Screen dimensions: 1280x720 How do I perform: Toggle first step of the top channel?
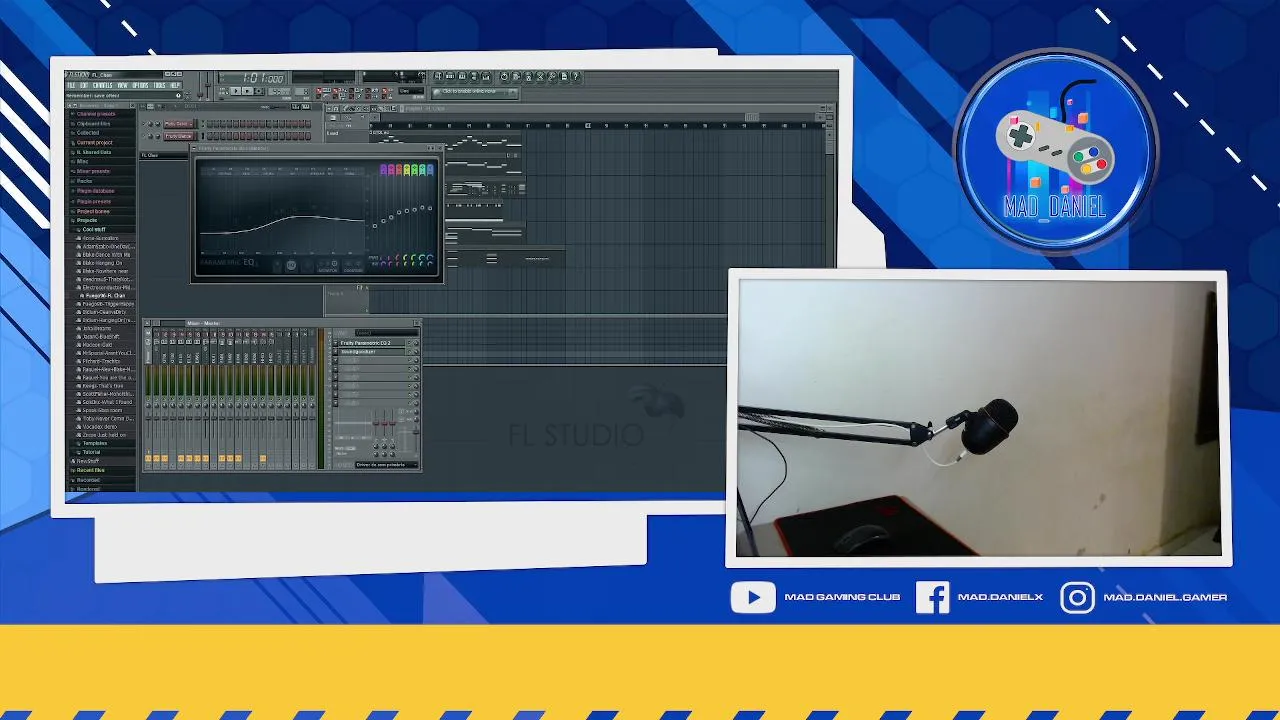click(x=210, y=124)
